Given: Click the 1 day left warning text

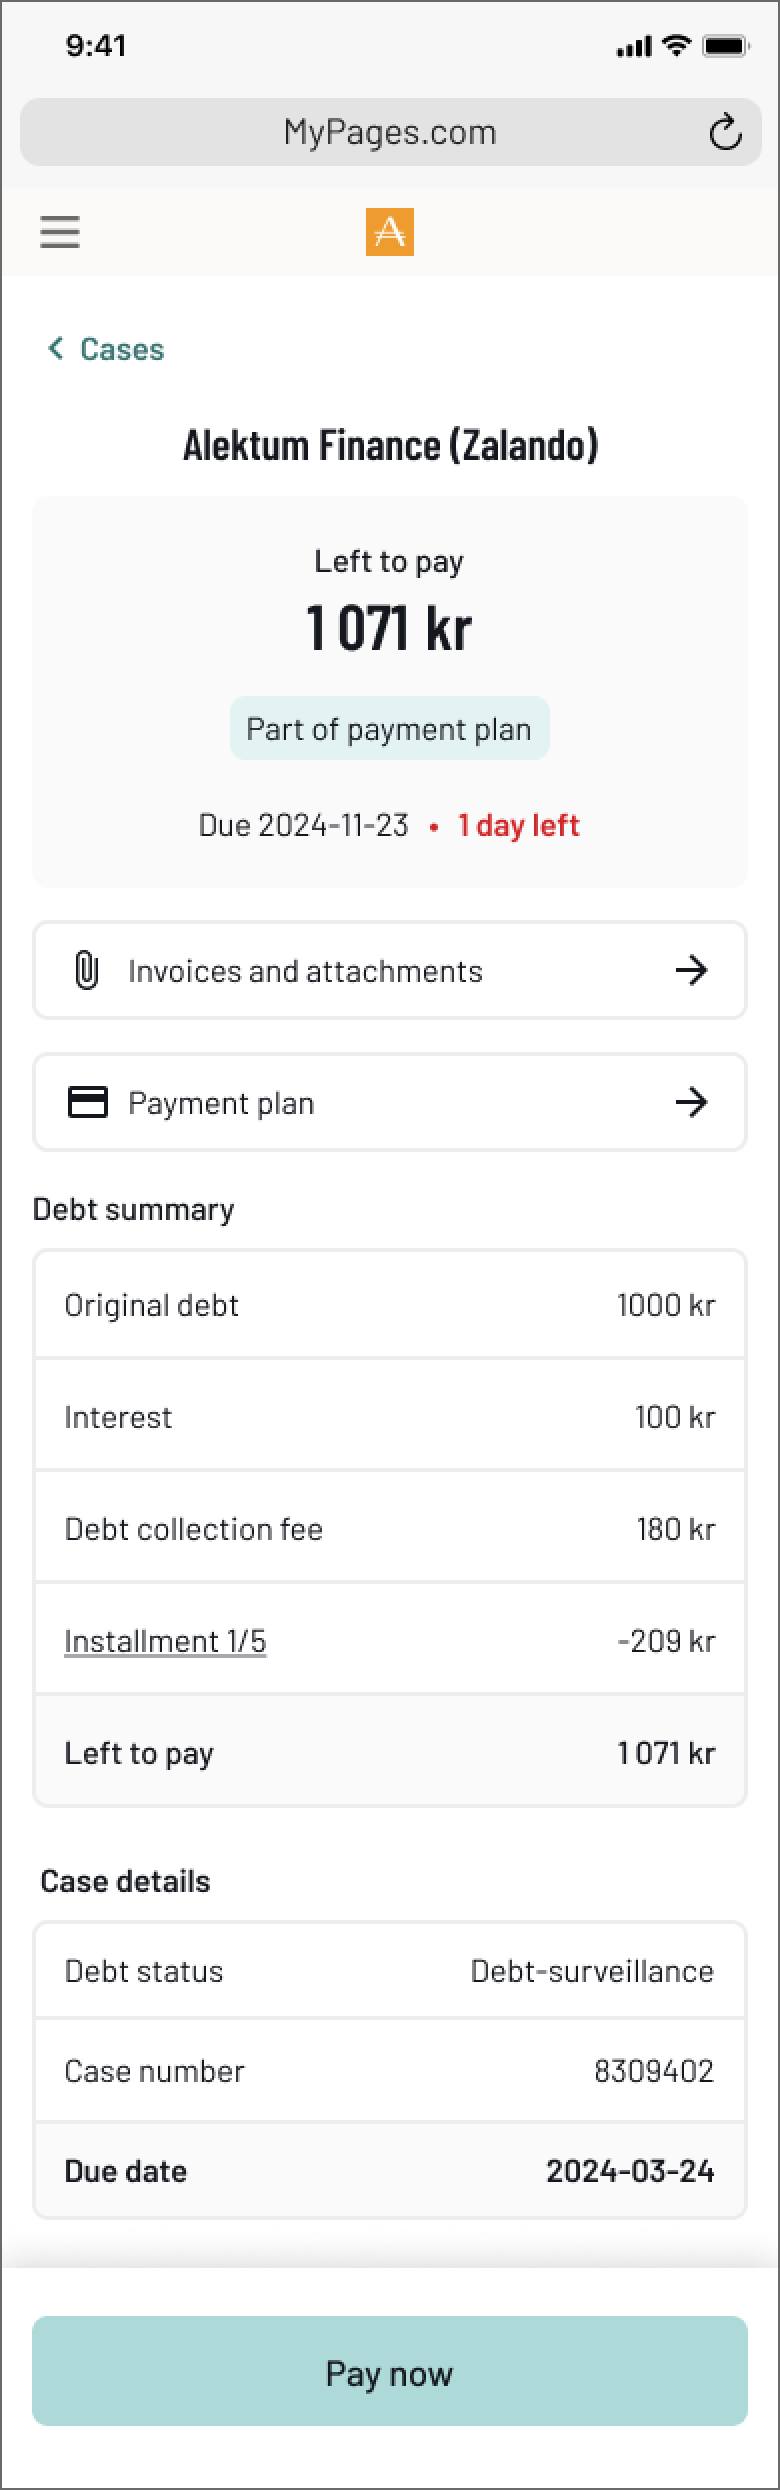Looking at the screenshot, I should click(518, 826).
